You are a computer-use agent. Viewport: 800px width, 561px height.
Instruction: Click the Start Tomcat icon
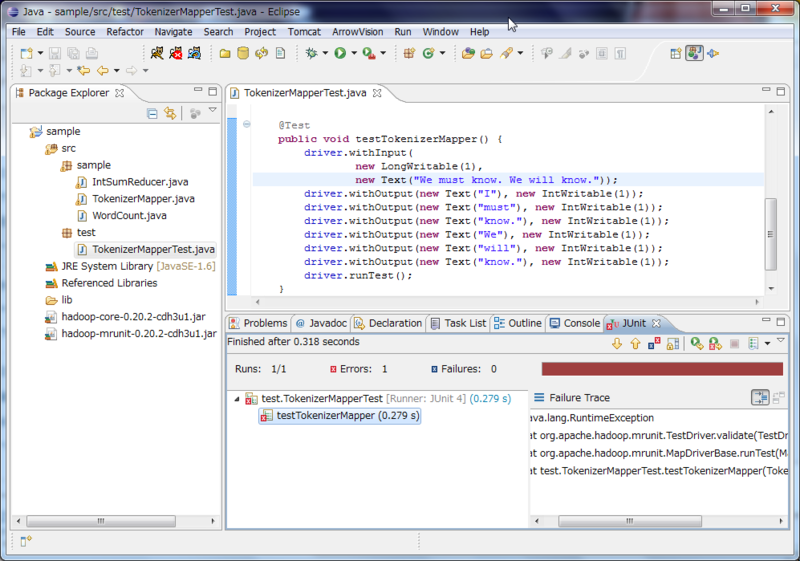157,53
